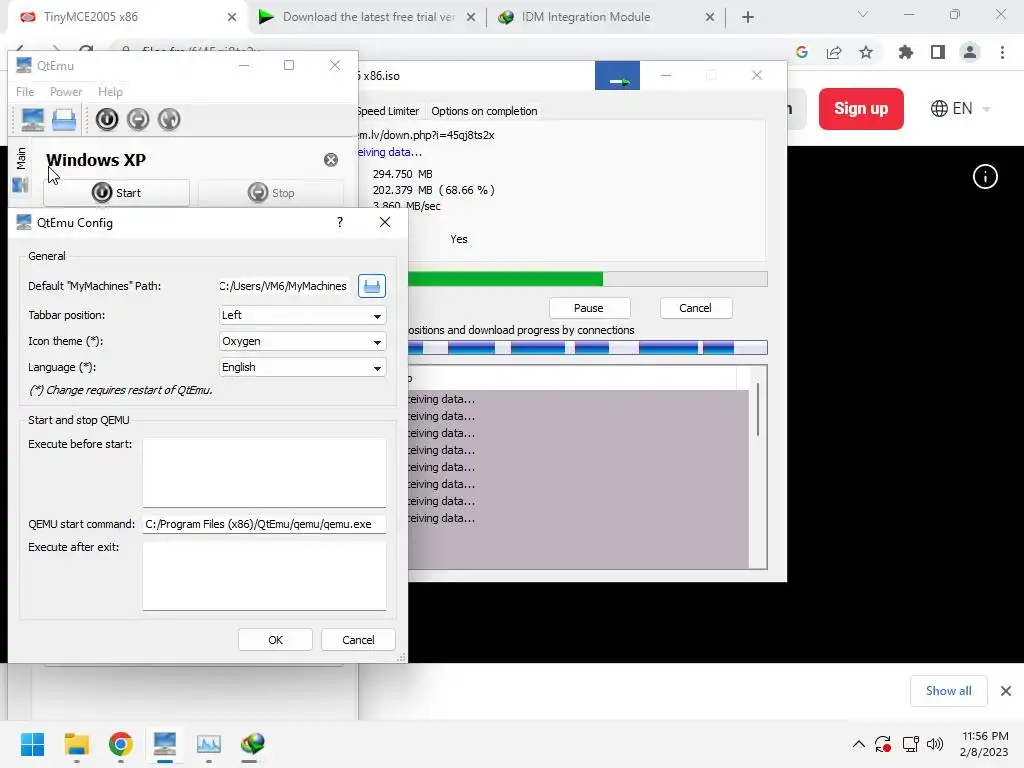
Task: Open a new browser tab
Action: [x=748, y=18]
